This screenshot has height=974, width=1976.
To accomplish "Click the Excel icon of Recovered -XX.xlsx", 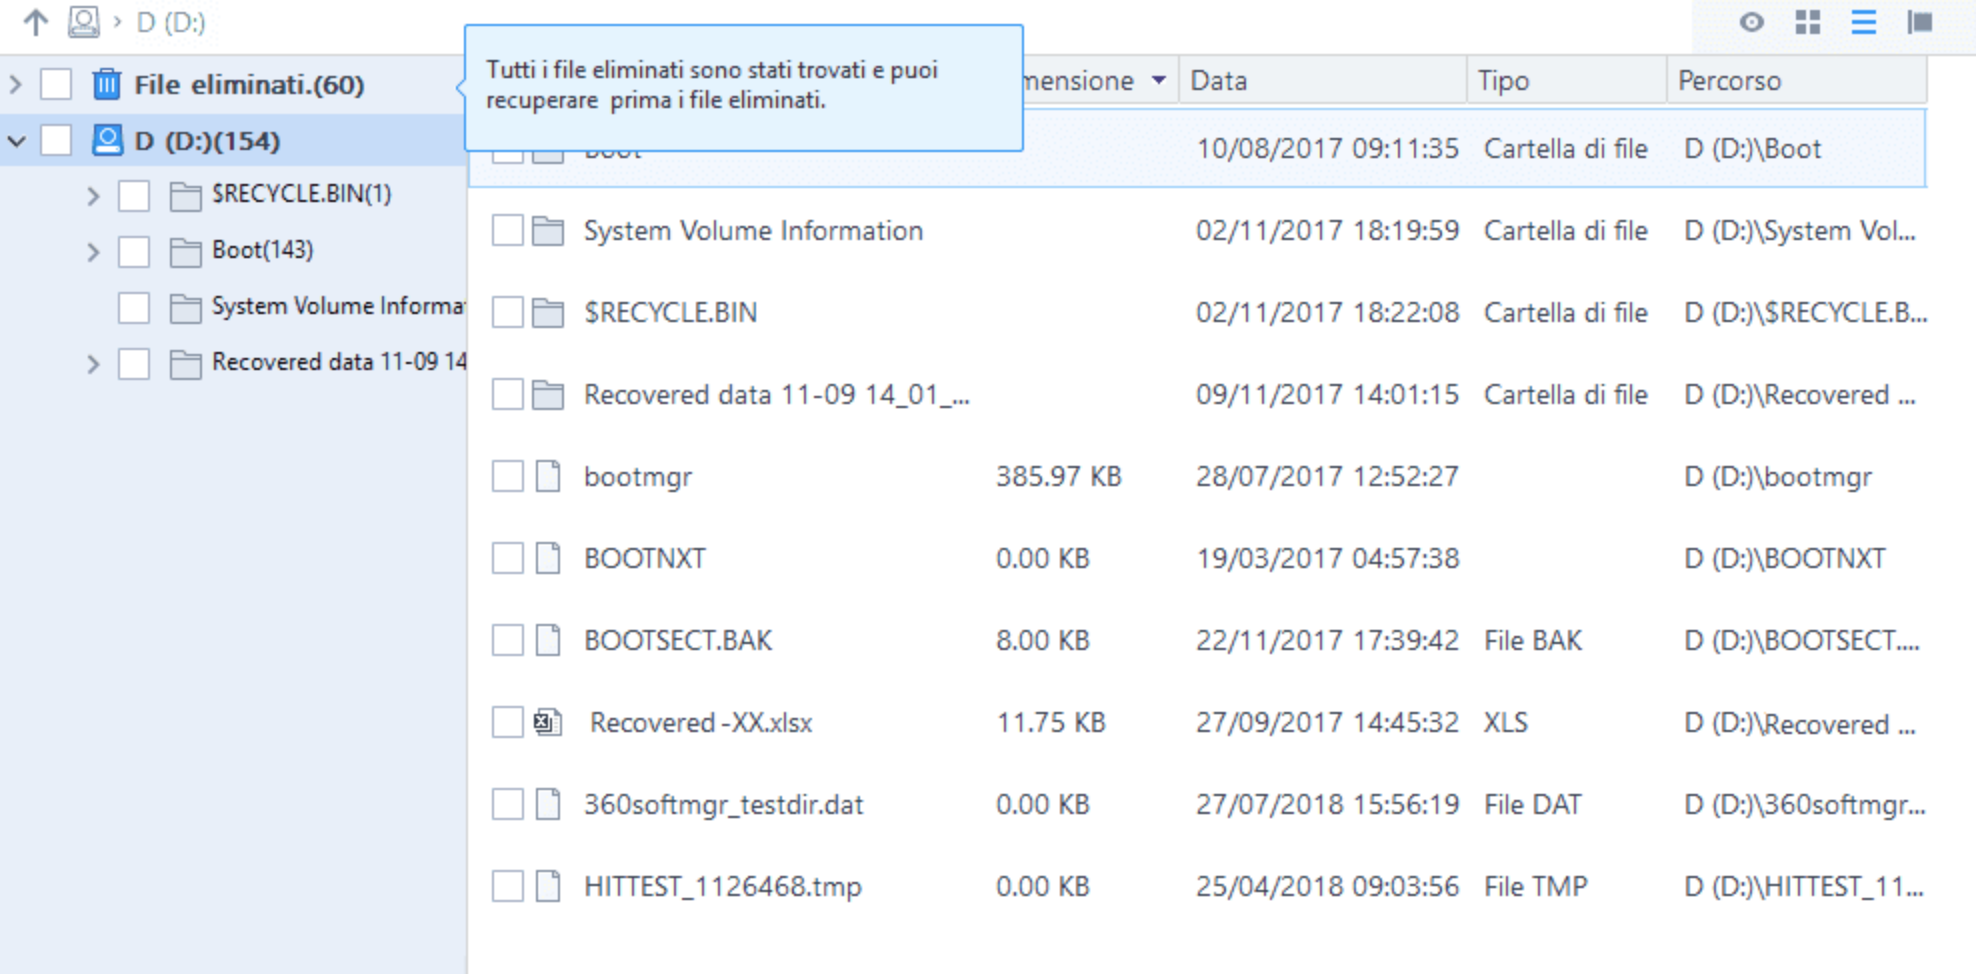I will tap(547, 722).
